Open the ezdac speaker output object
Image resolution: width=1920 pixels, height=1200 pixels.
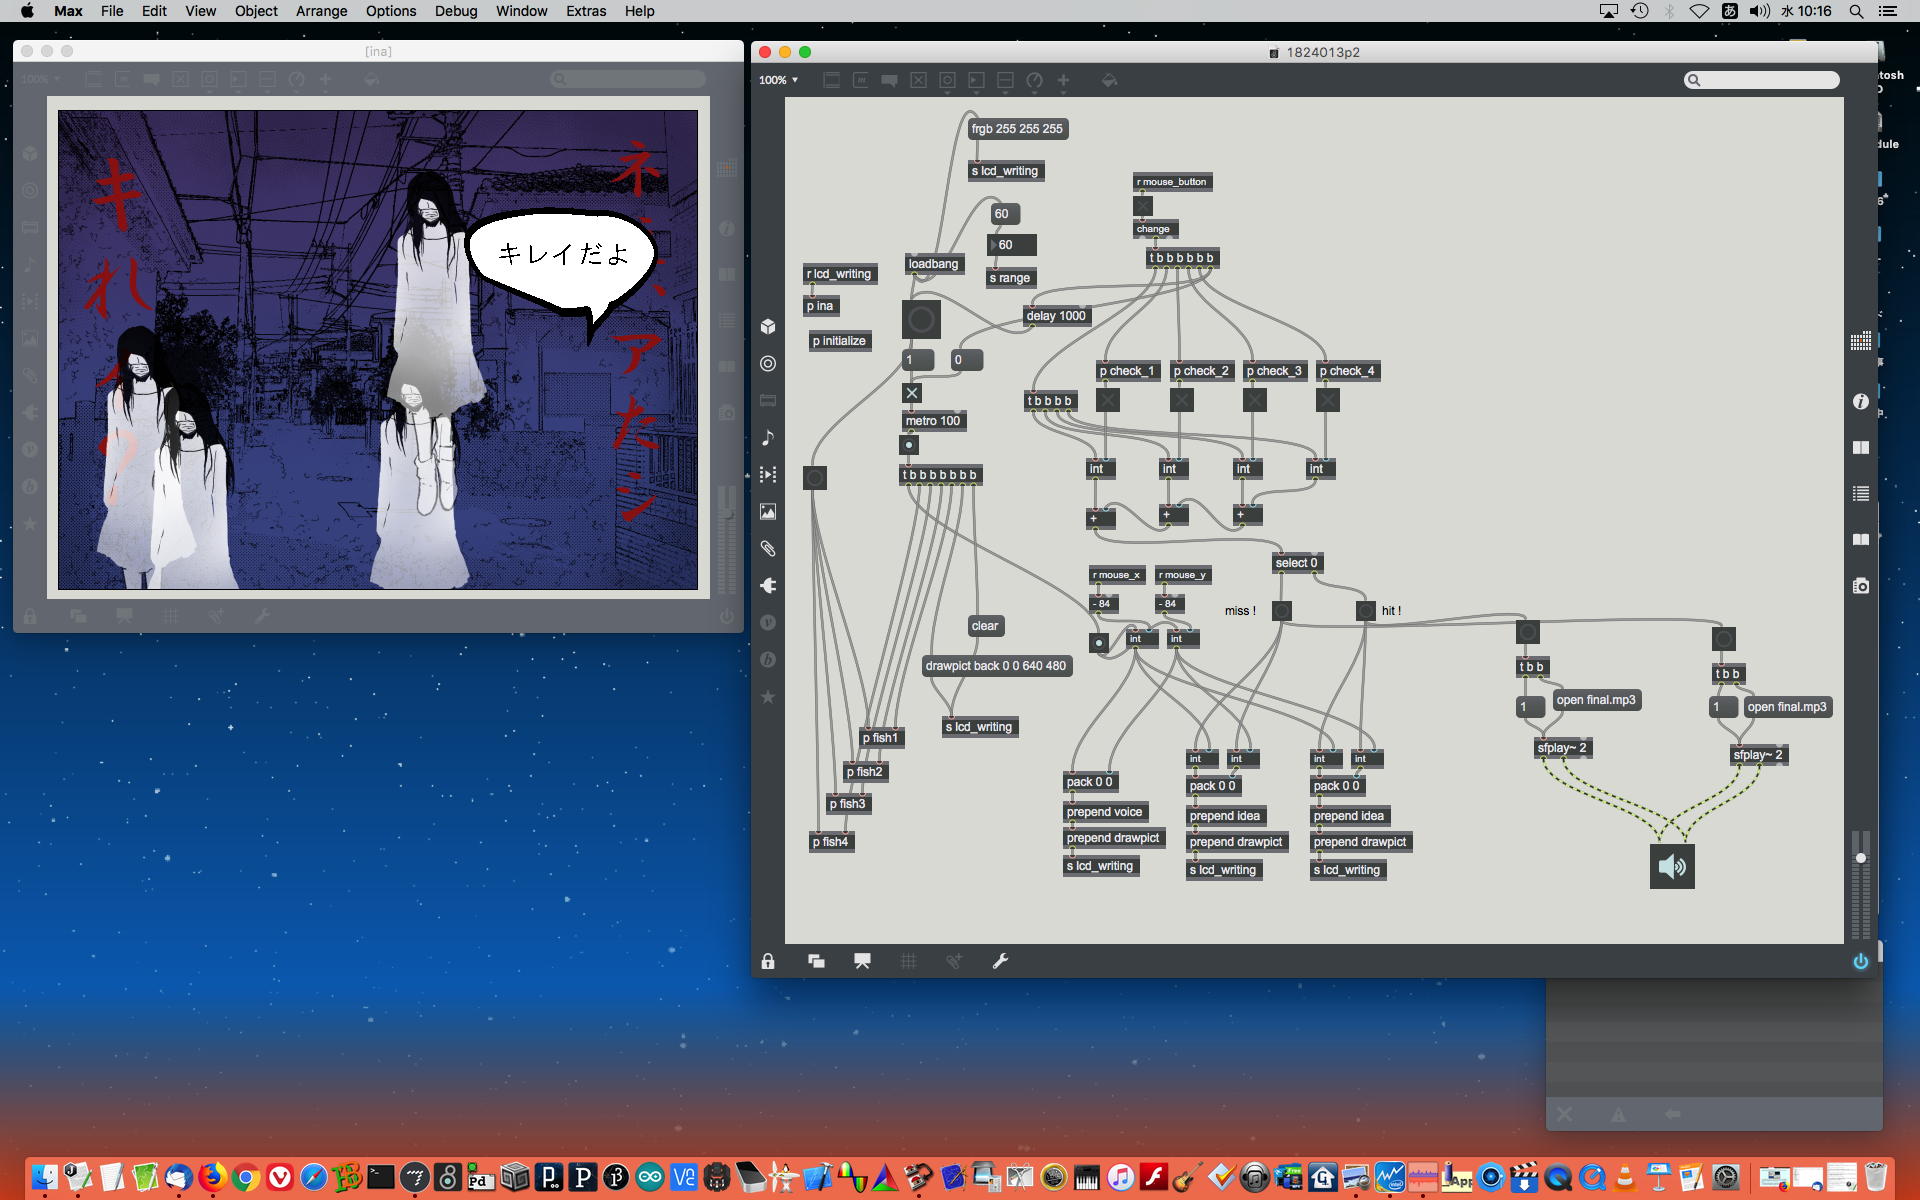(1672, 866)
